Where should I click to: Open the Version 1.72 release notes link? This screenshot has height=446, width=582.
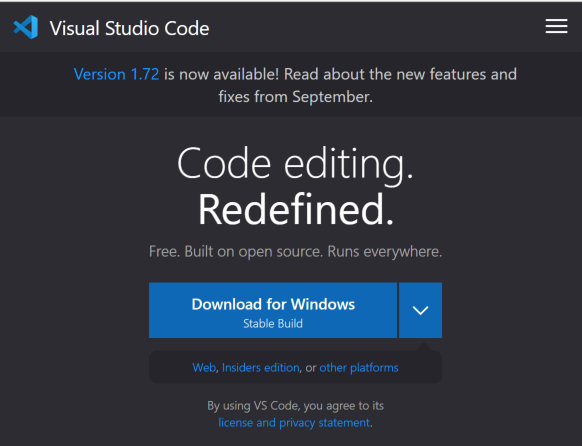116,74
